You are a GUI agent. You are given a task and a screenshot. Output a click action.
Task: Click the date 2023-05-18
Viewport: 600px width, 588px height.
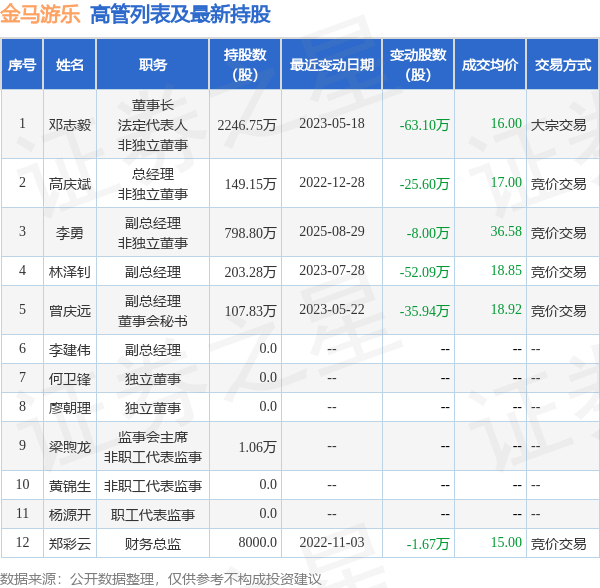(332, 123)
